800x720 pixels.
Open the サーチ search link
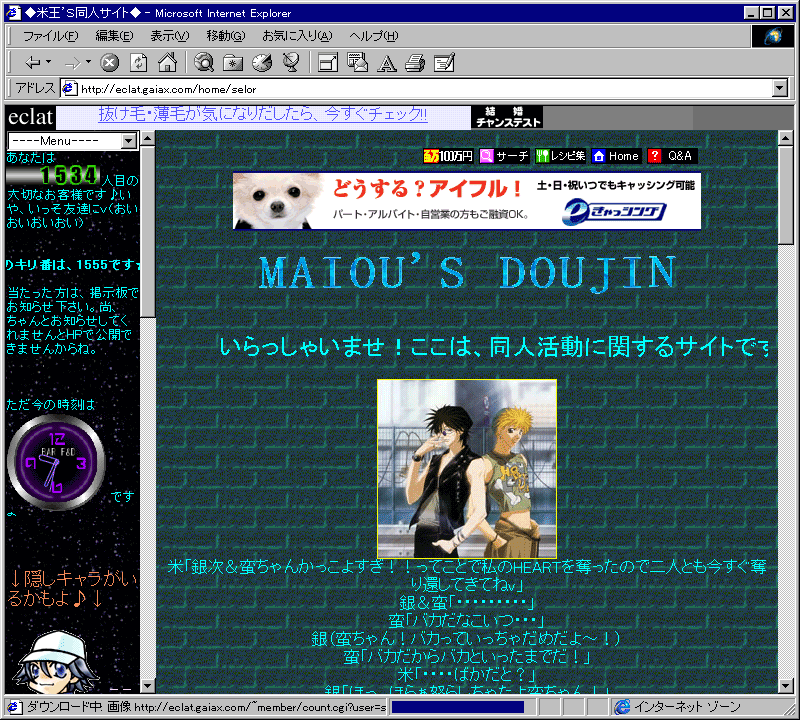(x=505, y=156)
